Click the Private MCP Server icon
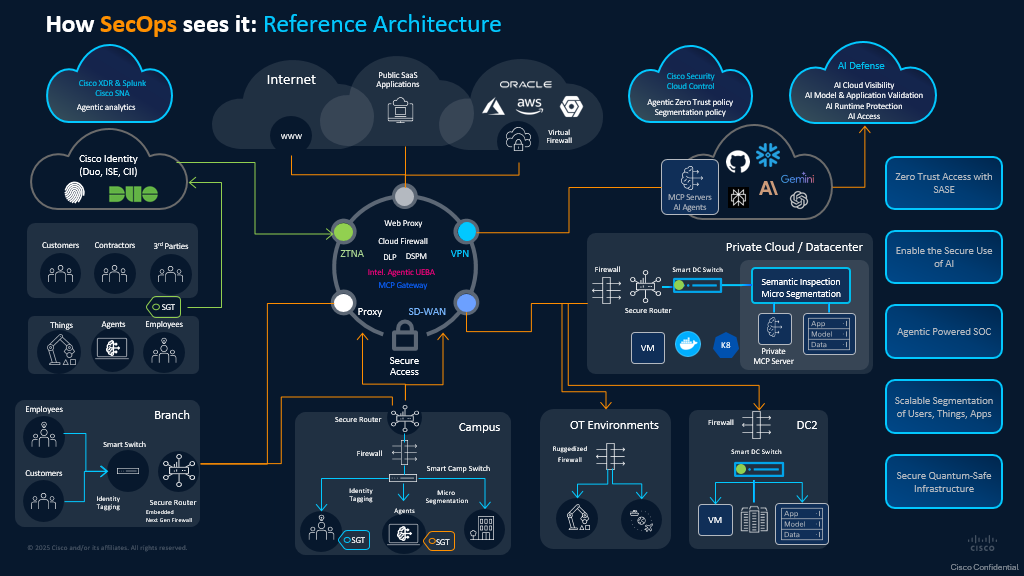 [775, 328]
